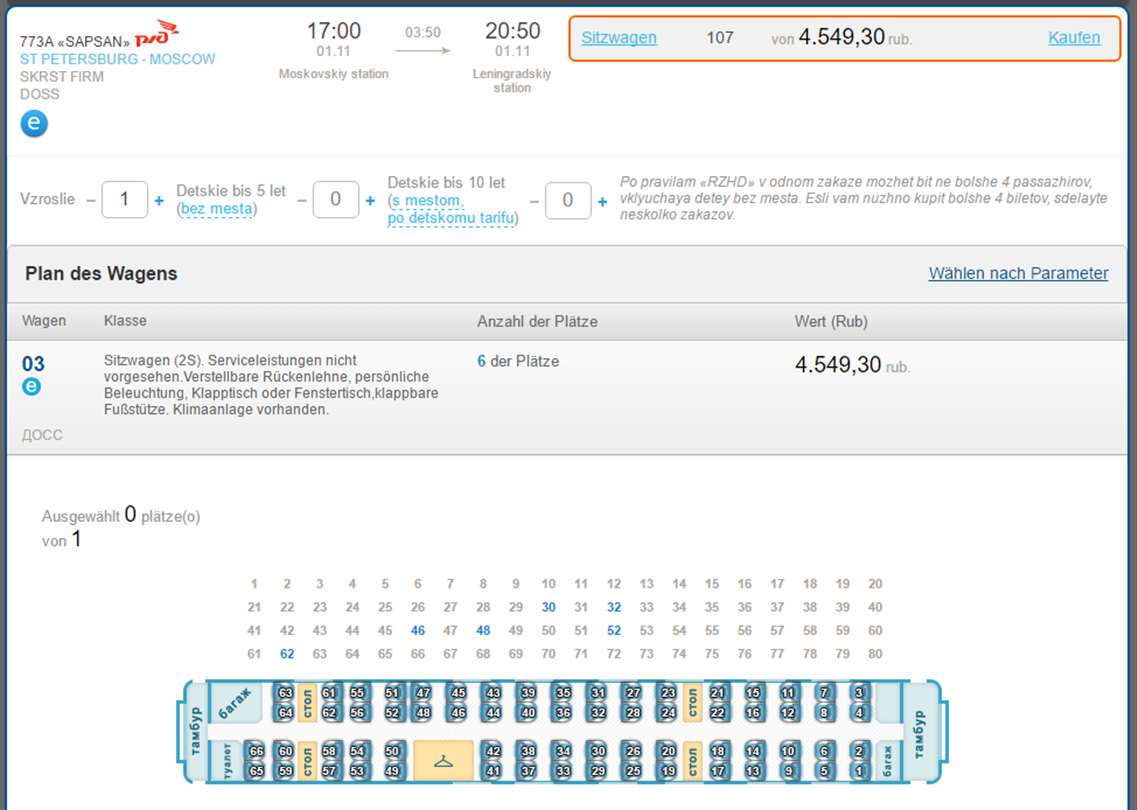Select seat 46 icon in the car diagram
This screenshot has width=1137, height=810.
(x=457, y=713)
